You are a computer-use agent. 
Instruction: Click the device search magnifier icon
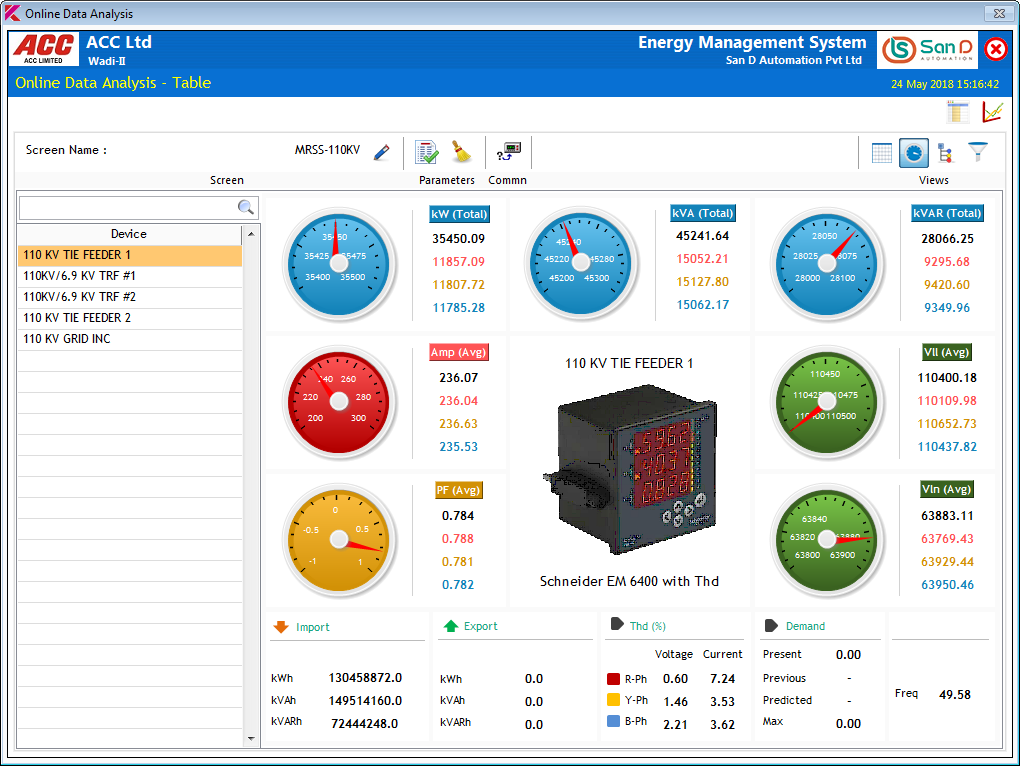pyautogui.click(x=246, y=208)
